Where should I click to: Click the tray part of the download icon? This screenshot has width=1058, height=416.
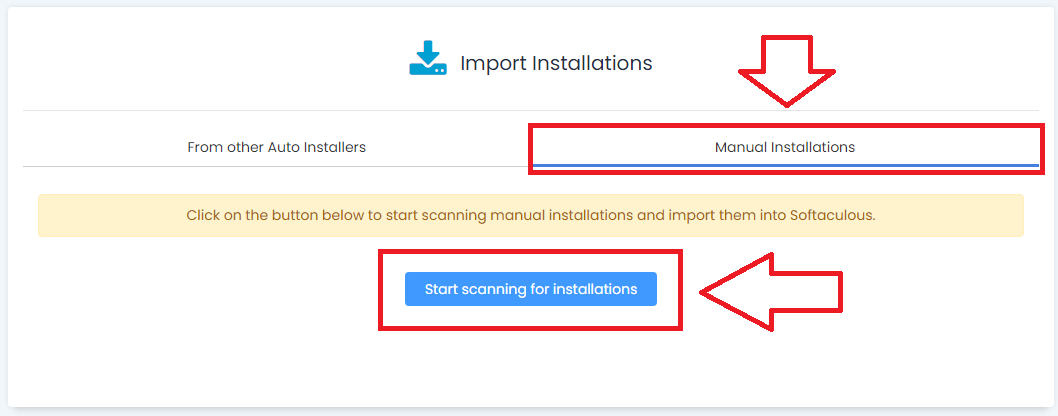click(428, 68)
